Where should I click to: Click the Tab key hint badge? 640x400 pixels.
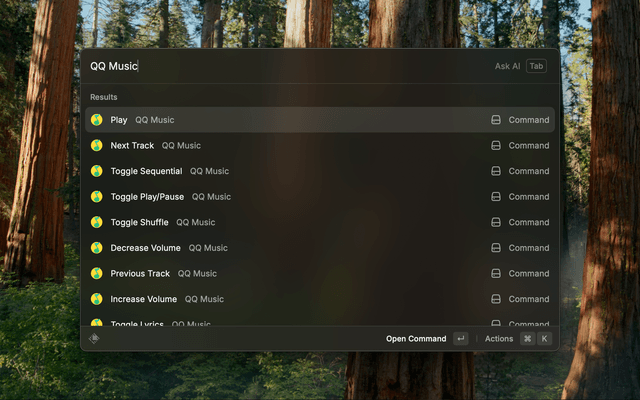[x=537, y=66]
